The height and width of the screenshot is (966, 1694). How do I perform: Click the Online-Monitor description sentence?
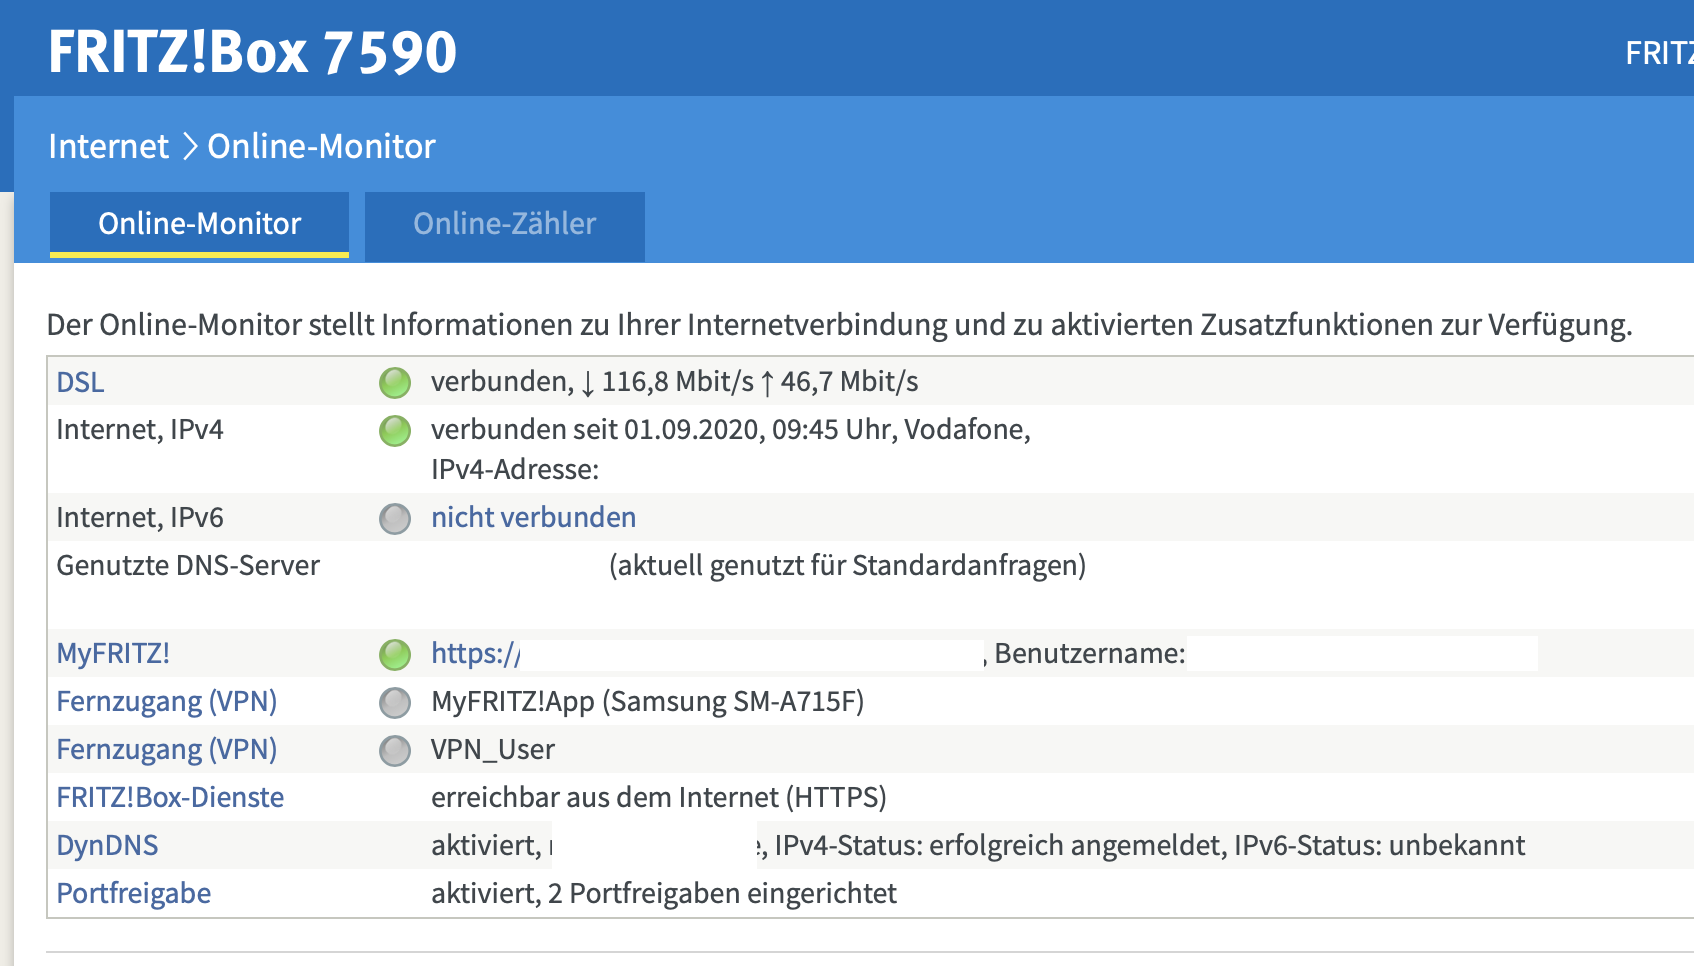pyautogui.click(x=840, y=325)
